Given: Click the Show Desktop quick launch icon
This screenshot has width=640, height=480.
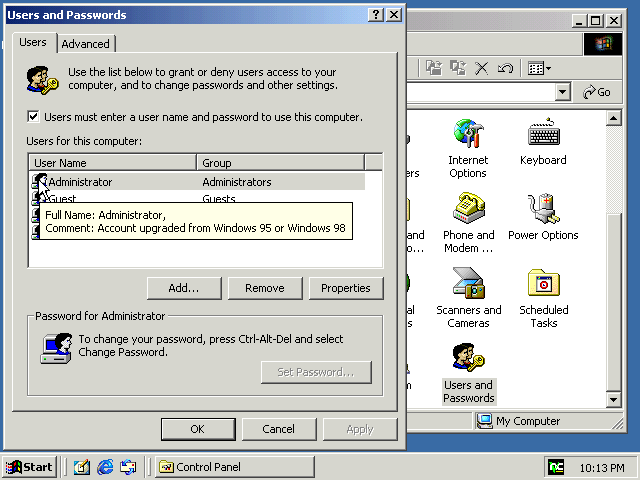Looking at the screenshot, I should 82,467.
